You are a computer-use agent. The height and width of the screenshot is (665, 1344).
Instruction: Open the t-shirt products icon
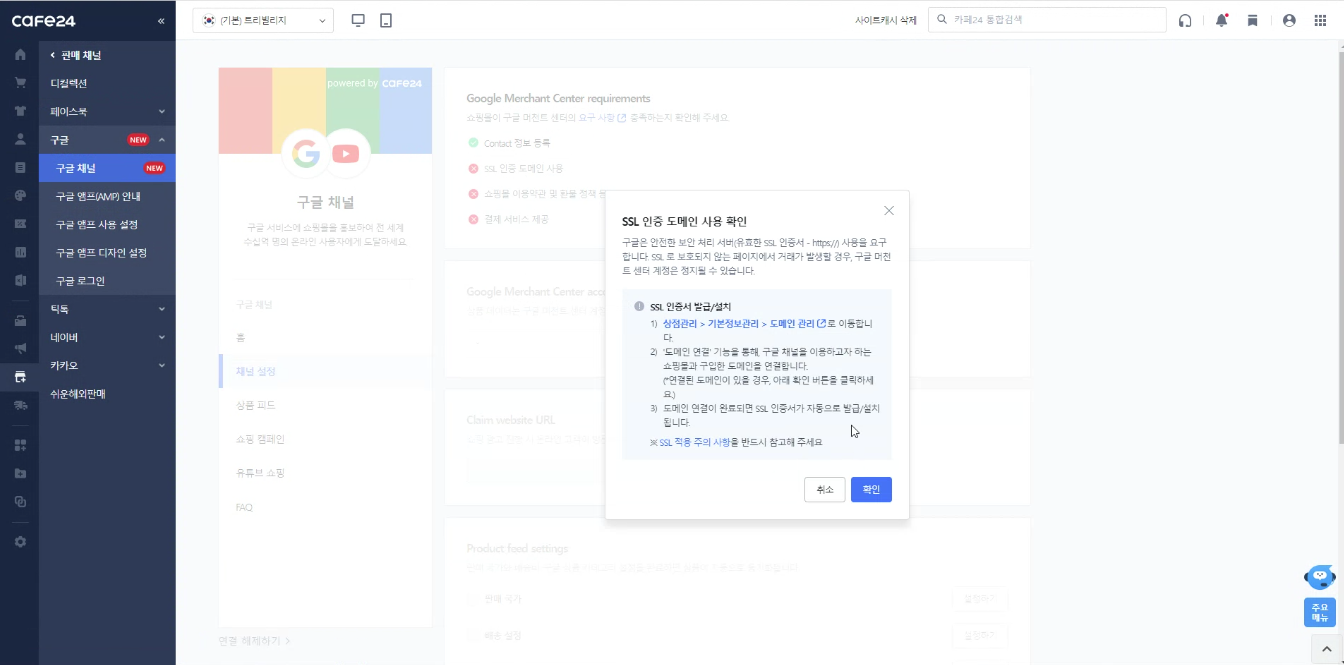(20, 111)
